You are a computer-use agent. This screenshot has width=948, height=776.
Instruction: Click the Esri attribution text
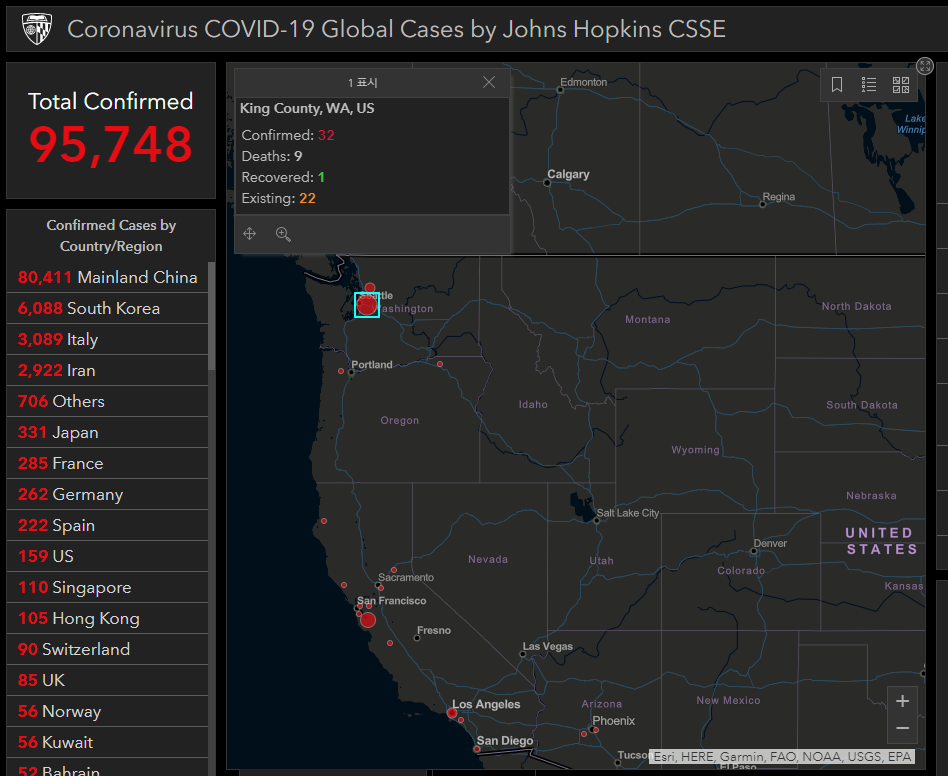[x=782, y=757]
